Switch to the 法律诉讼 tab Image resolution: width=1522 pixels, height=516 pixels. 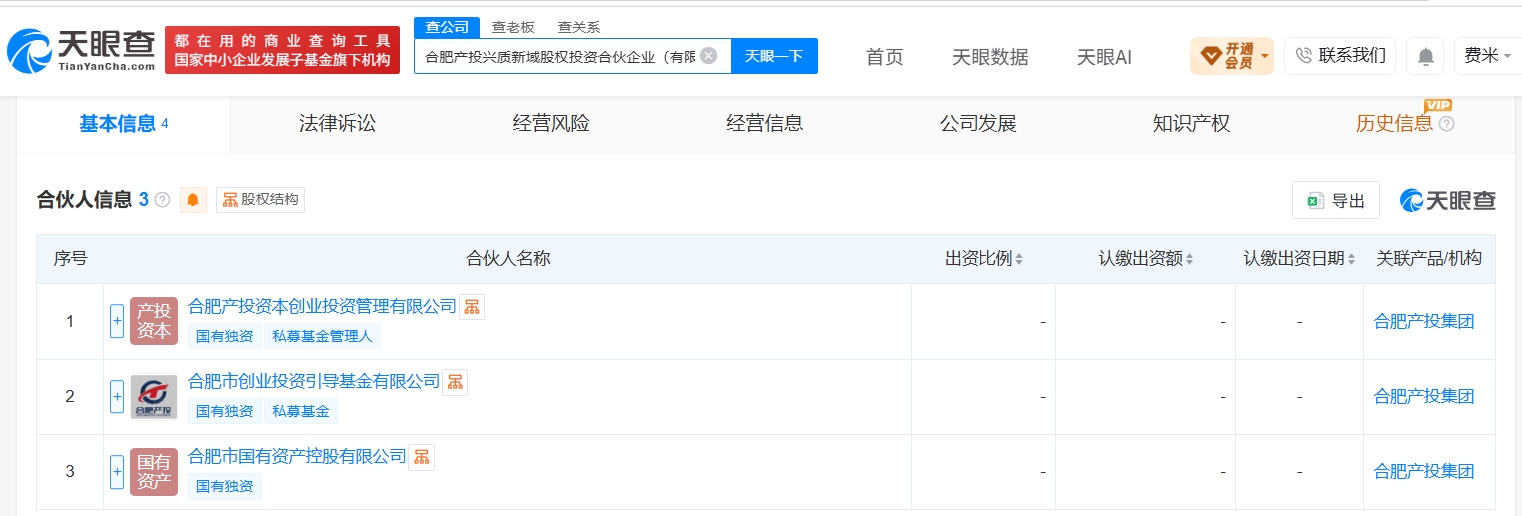(x=337, y=124)
